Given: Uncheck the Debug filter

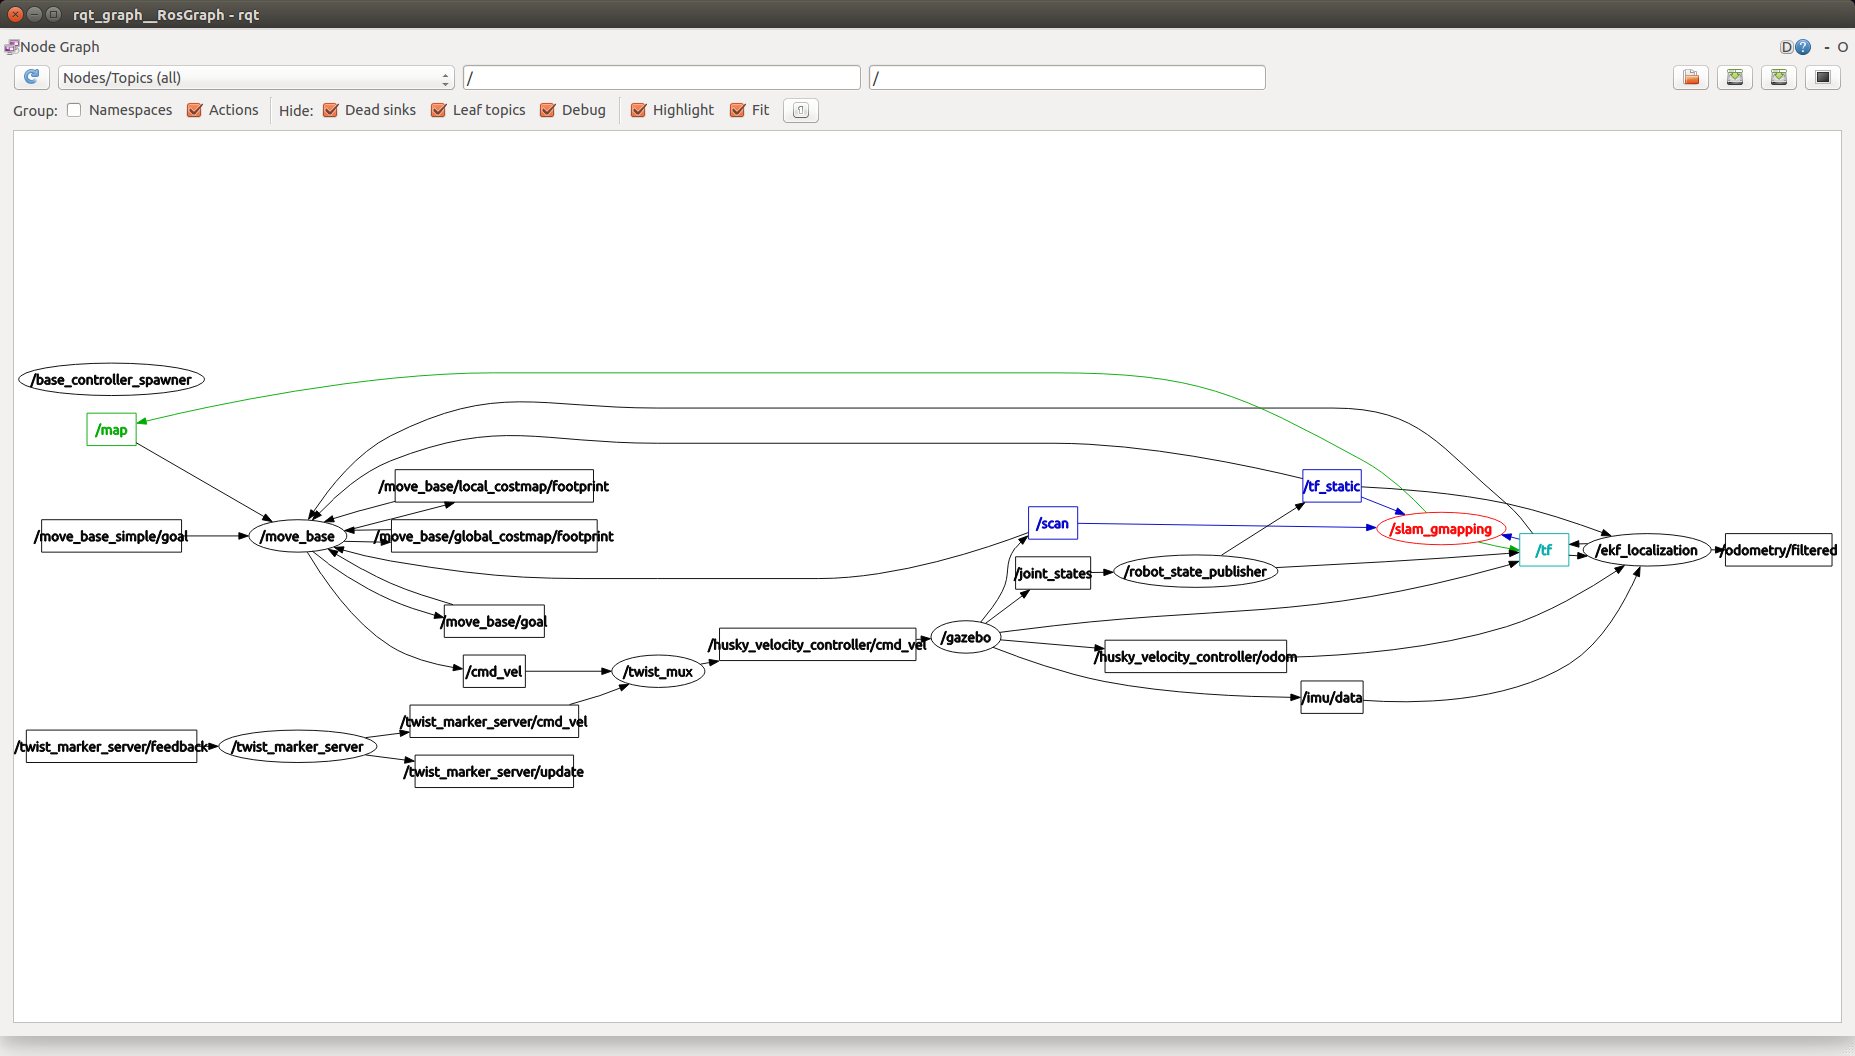Looking at the screenshot, I should [x=547, y=110].
